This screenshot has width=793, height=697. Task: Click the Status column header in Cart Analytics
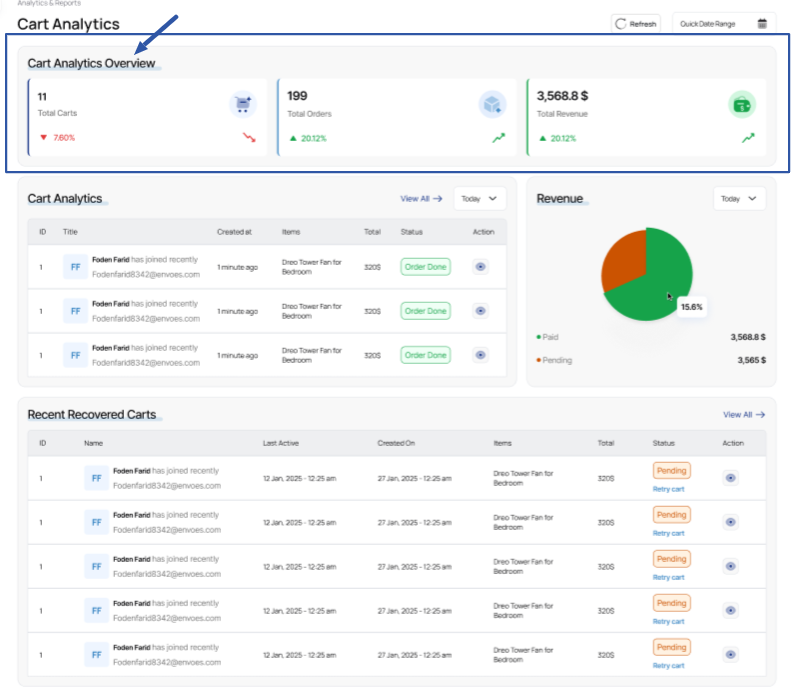coord(413,232)
